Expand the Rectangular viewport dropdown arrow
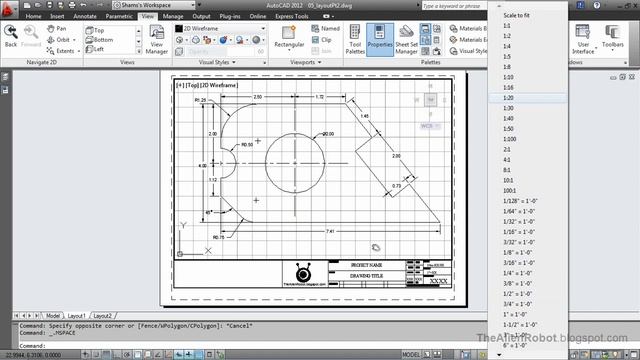The image size is (640, 360). coord(289,50)
